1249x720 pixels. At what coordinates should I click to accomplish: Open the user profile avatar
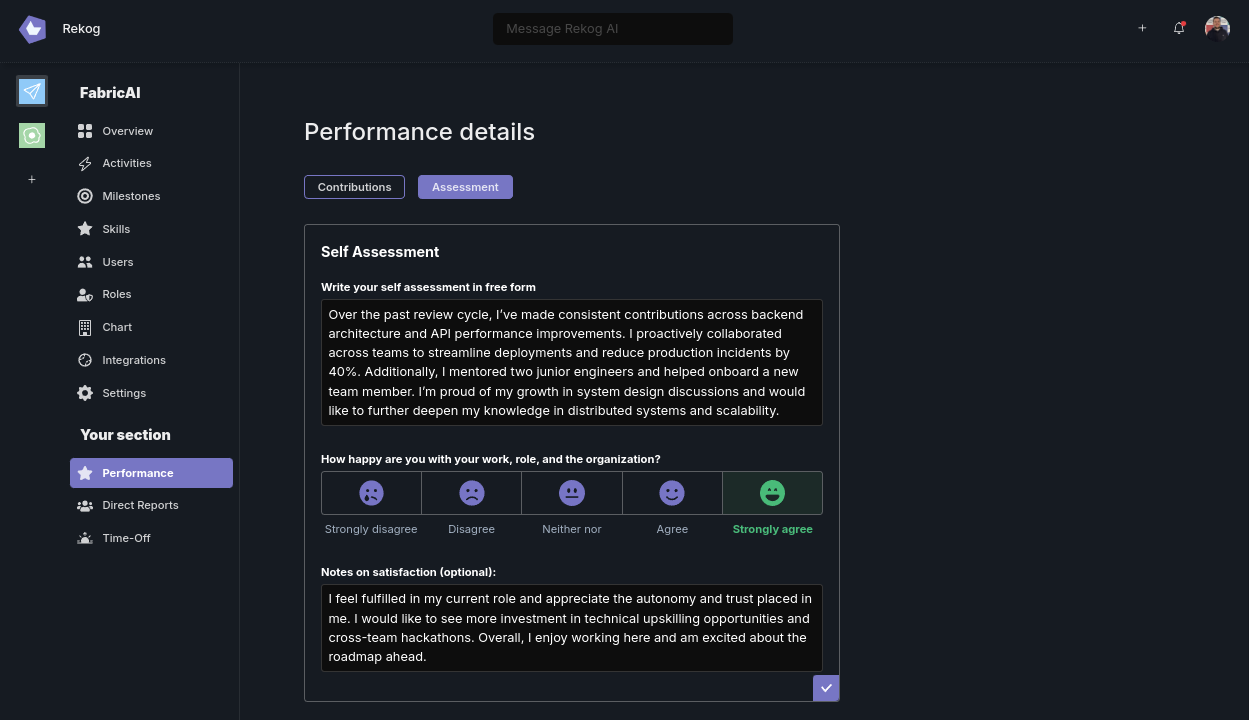click(1217, 28)
